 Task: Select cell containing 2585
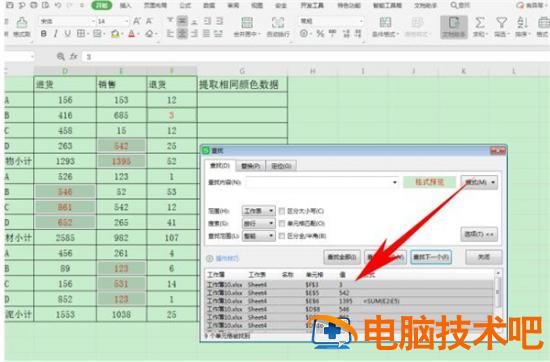65,238
